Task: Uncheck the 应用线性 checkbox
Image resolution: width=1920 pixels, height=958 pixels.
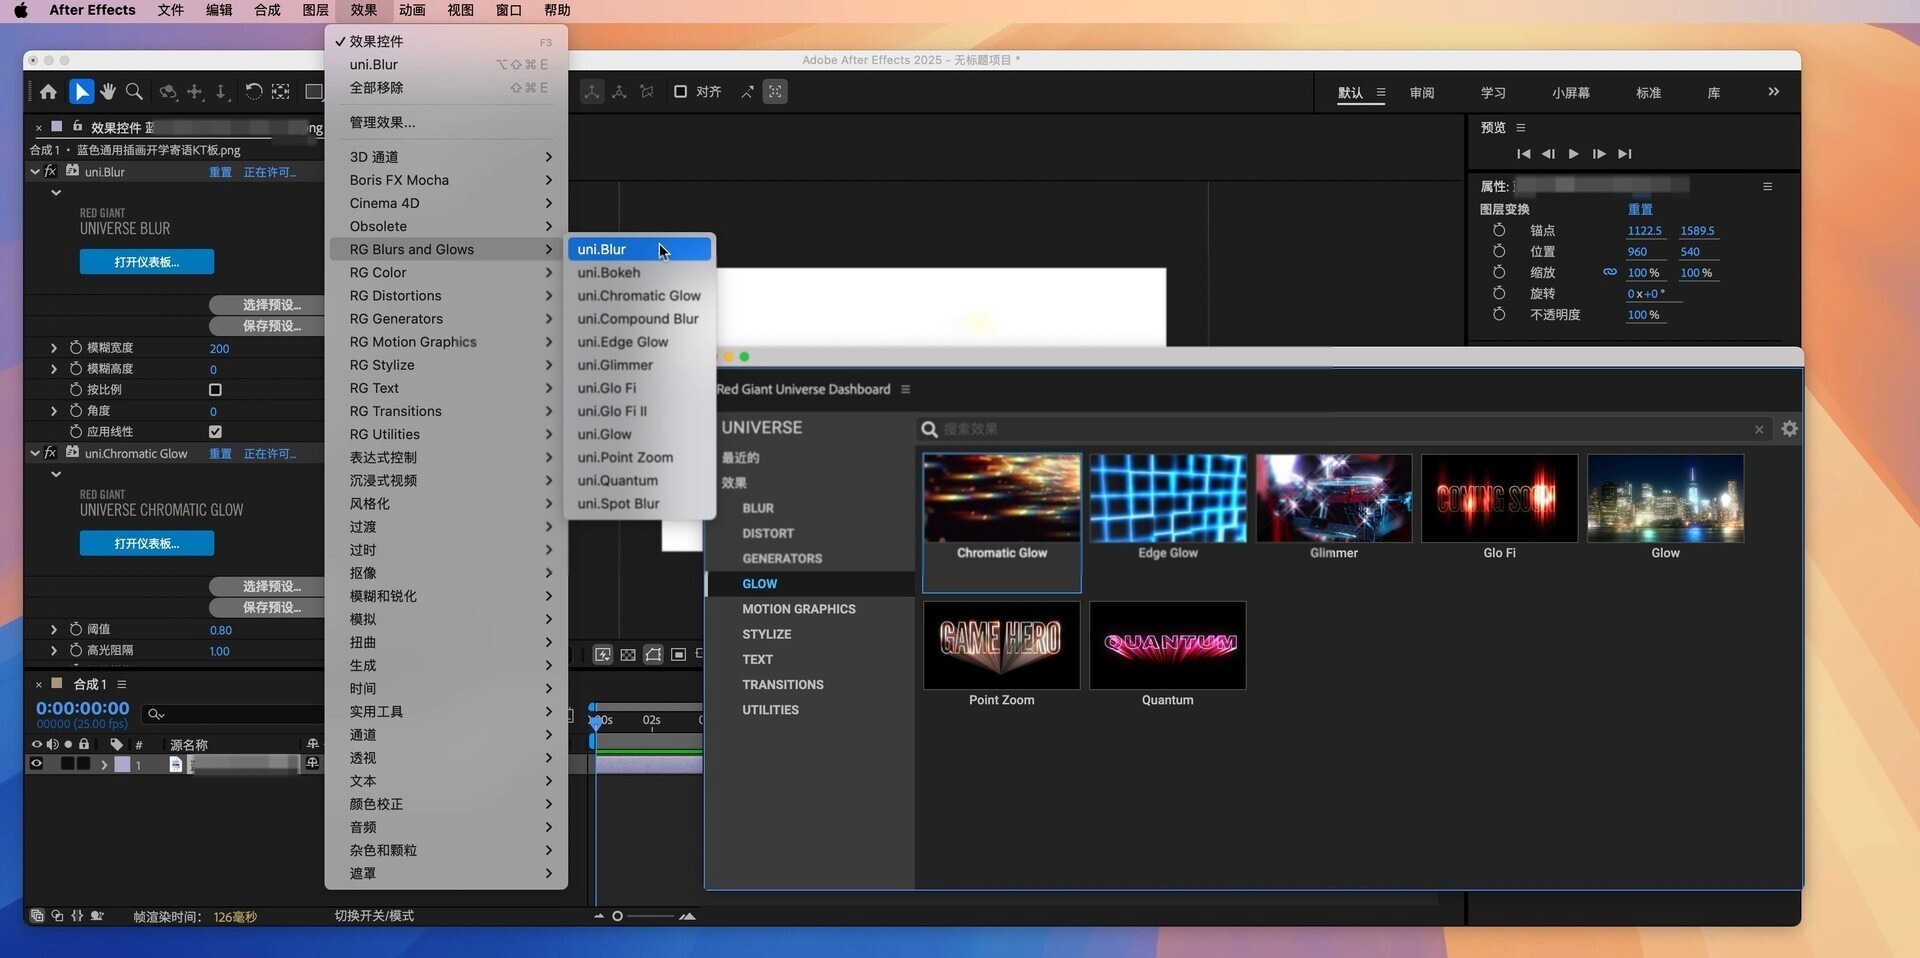Action: click(x=215, y=432)
